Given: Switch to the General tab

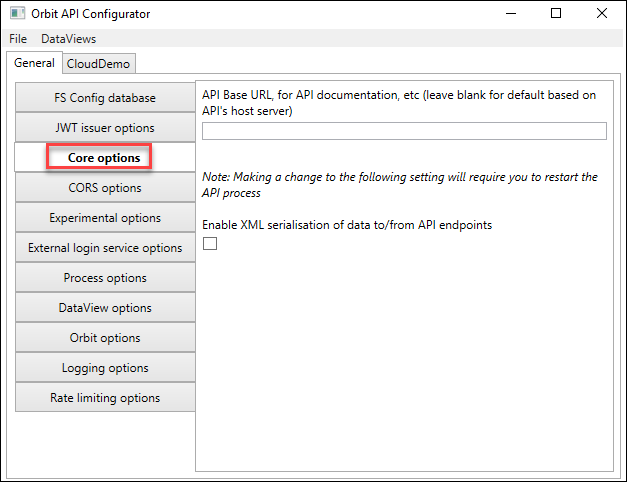Looking at the screenshot, I should point(34,63).
